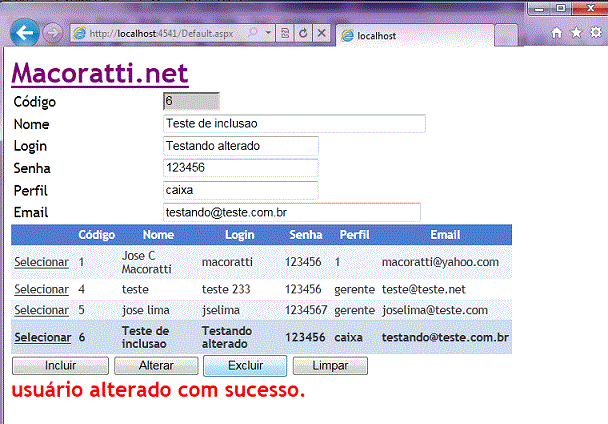The width and height of the screenshot is (608, 424).
Task: Click the 1234567 password cell
Action: 306,310
